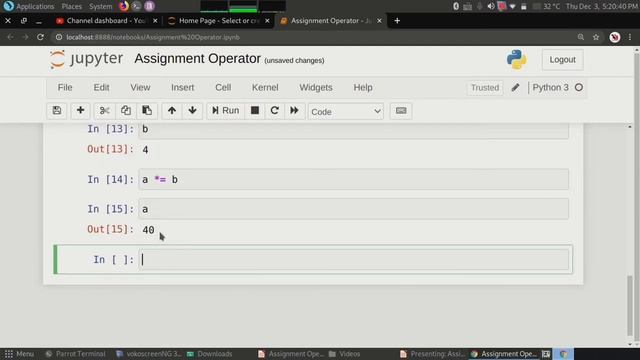This screenshot has width=640, height=360.
Task: Switch to the Home Page browser tab
Action: (218, 20)
